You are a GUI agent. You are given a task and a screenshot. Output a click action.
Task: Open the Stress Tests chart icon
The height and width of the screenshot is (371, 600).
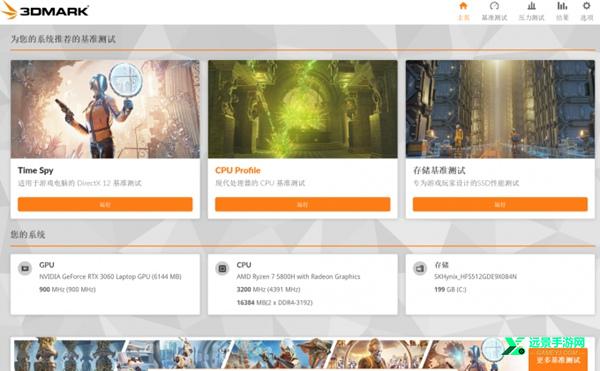click(532, 6)
